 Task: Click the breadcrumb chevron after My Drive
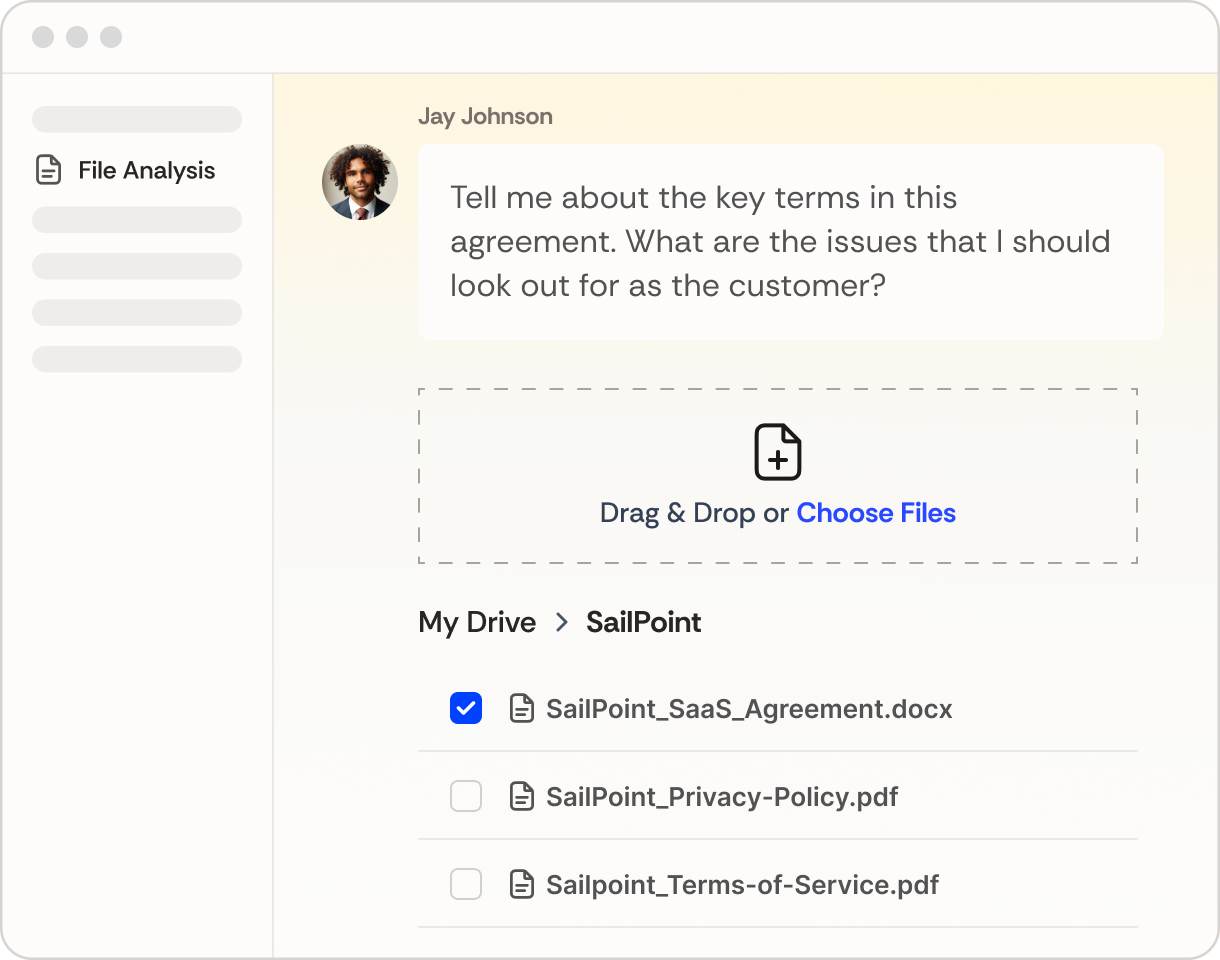click(x=562, y=622)
